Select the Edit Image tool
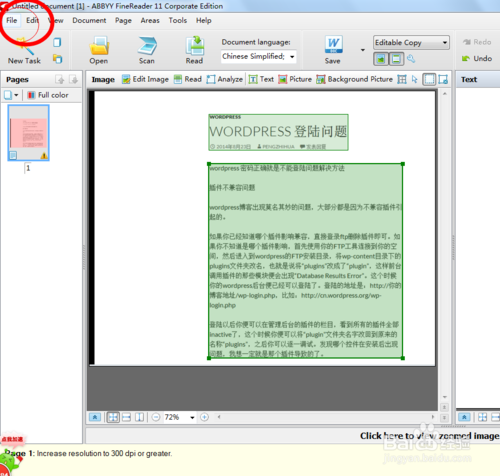The width and height of the screenshot is (500, 476). coord(145,79)
